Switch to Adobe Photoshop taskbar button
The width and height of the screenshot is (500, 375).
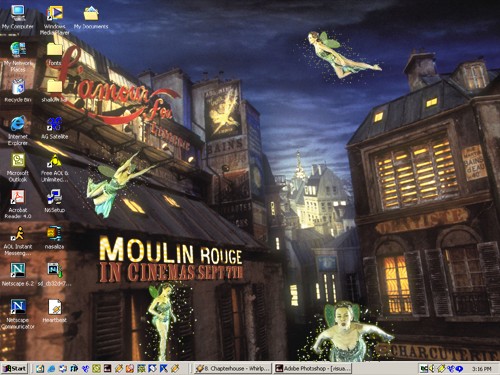click(x=312, y=368)
